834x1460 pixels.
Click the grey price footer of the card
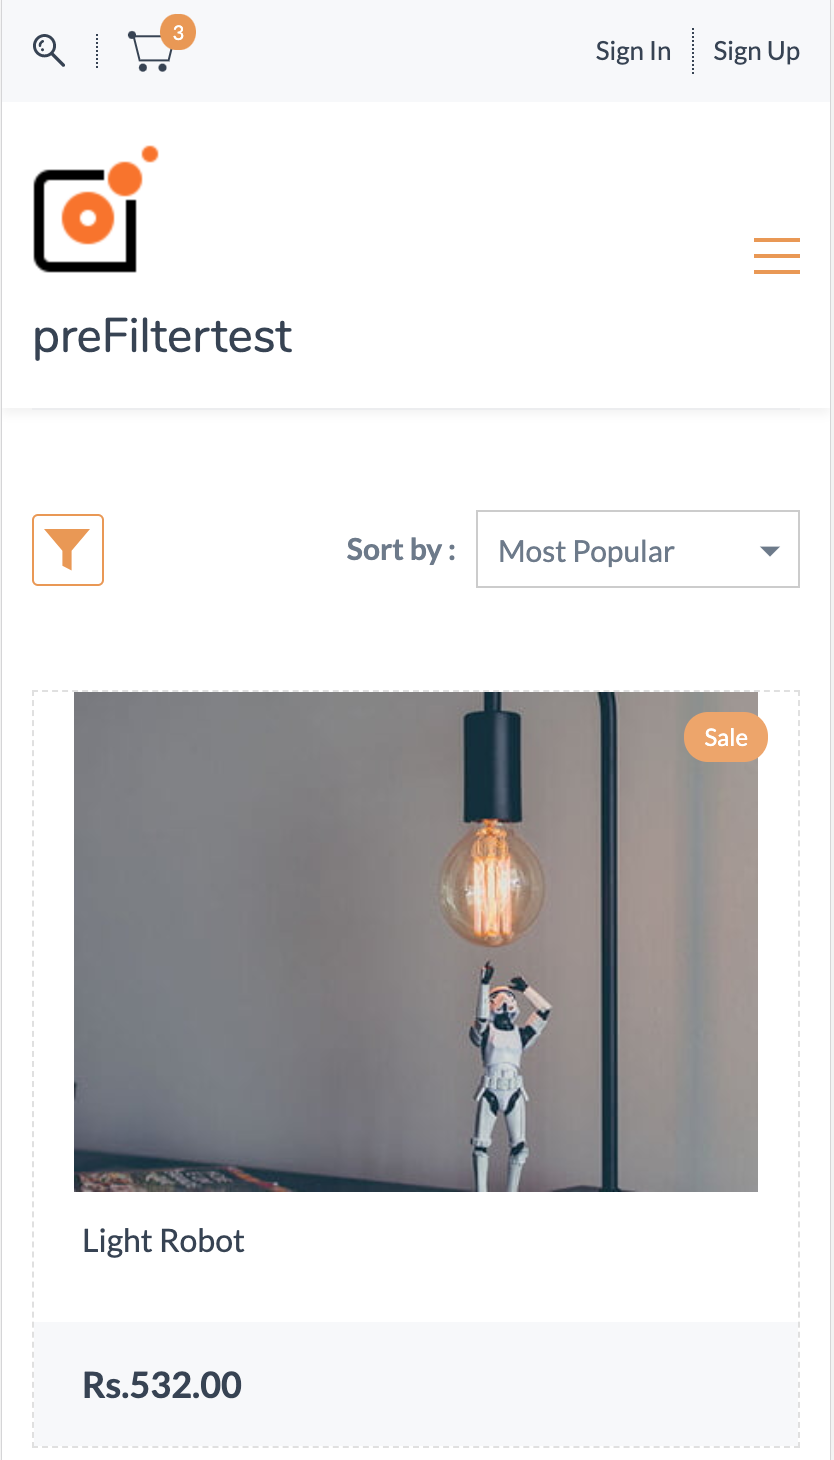click(520, 1385)
